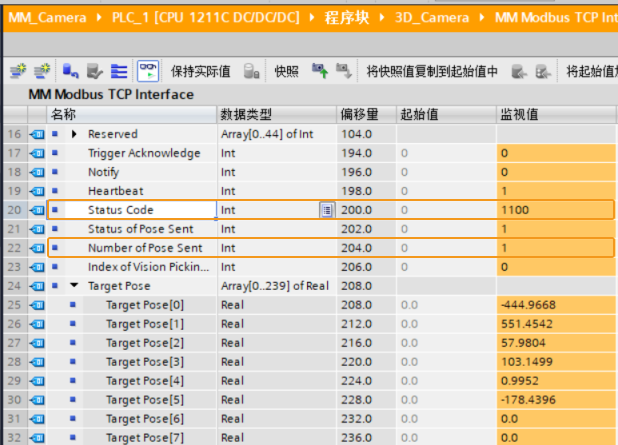Viewport: 618px width, 445px height.
Task: Click tag icon on Number of Pose Sent row
Action: point(37,248)
